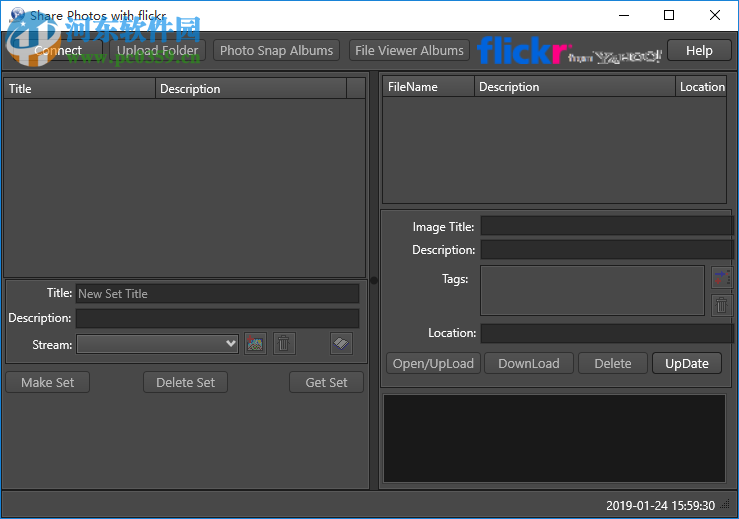Click the splitter handle between panels
The height and width of the screenshot is (519, 739).
pyautogui.click(x=374, y=280)
